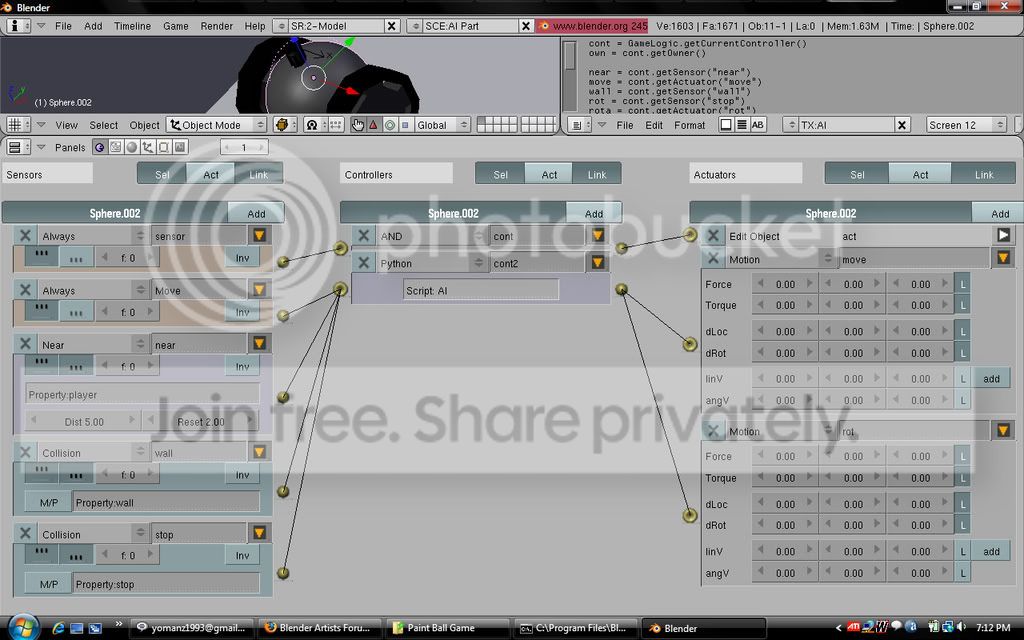
Task: Open the Editing context panel icon
Action: coord(164,147)
